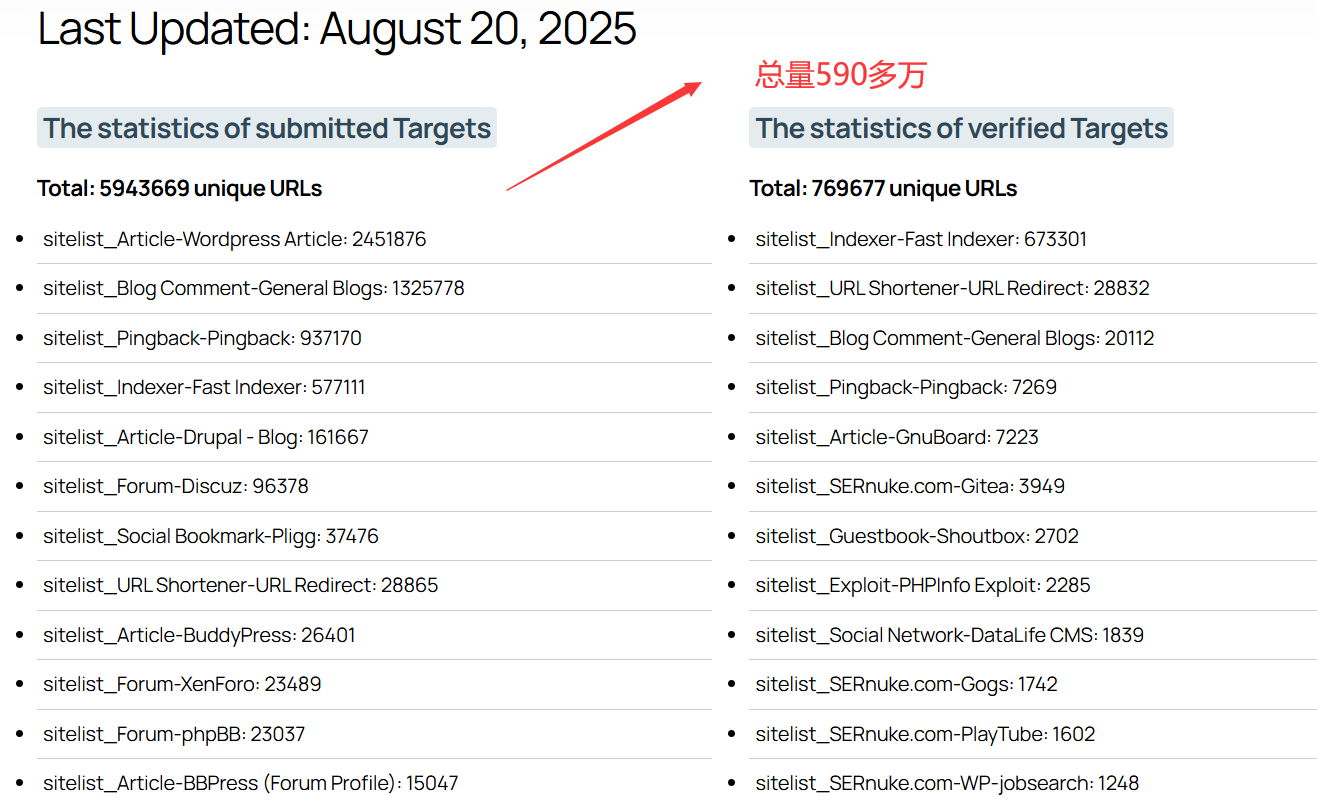Click 'sitelist_Blog Comment-General Blogs: 20112' row
This screenshot has height=800, width=1317.
tap(1033, 338)
